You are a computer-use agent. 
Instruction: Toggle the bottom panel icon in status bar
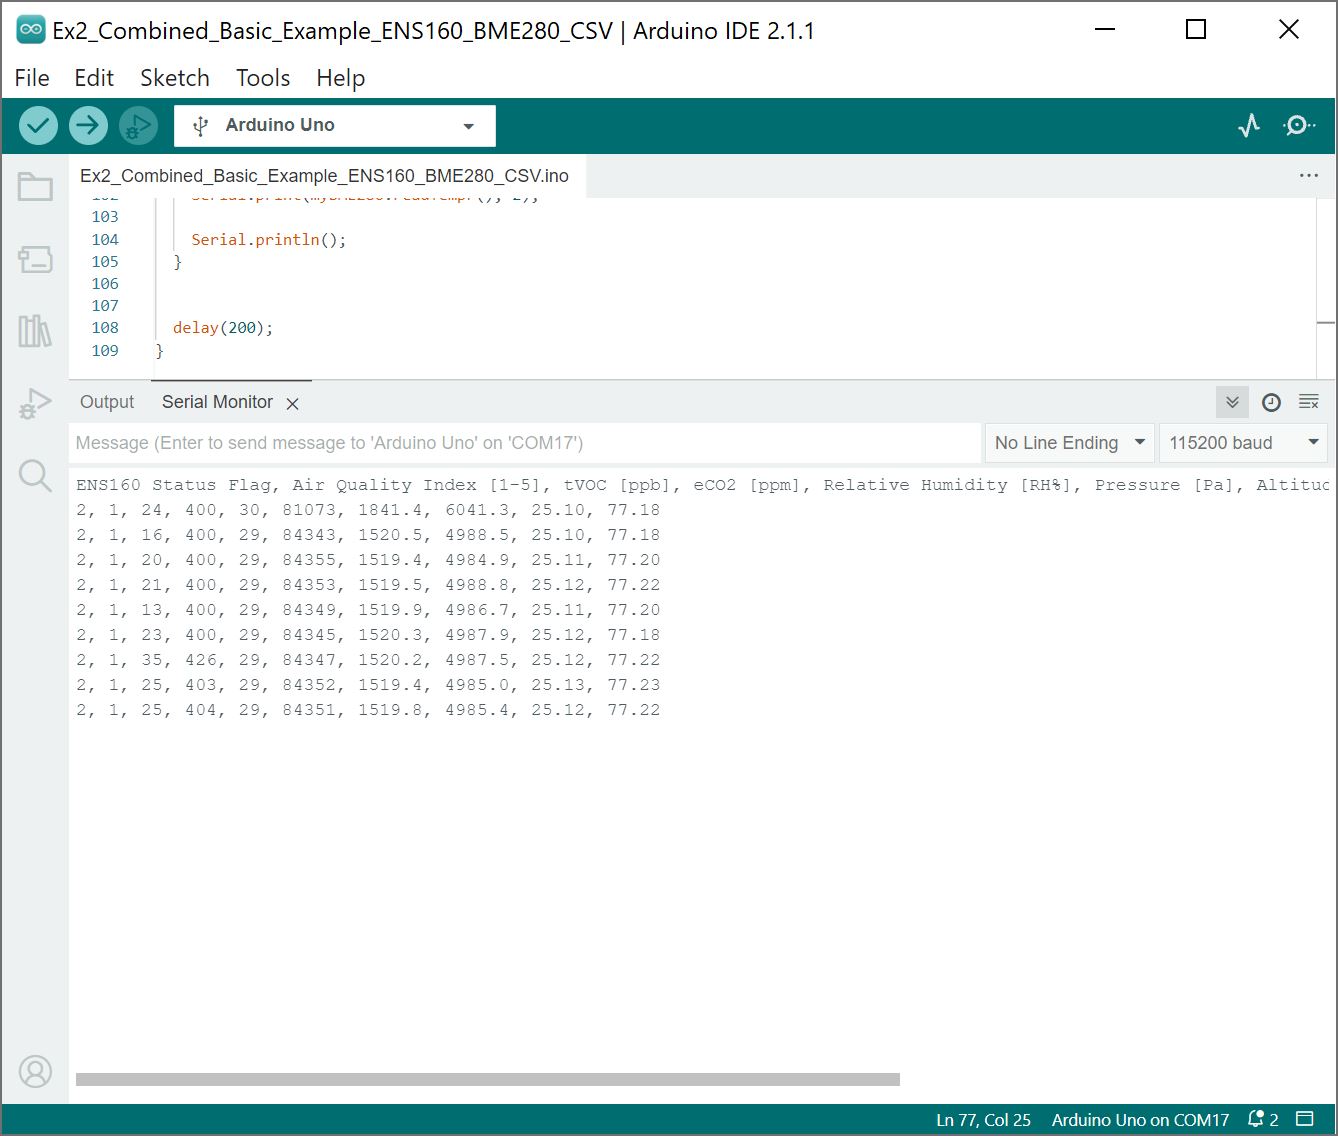(1305, 1119)
